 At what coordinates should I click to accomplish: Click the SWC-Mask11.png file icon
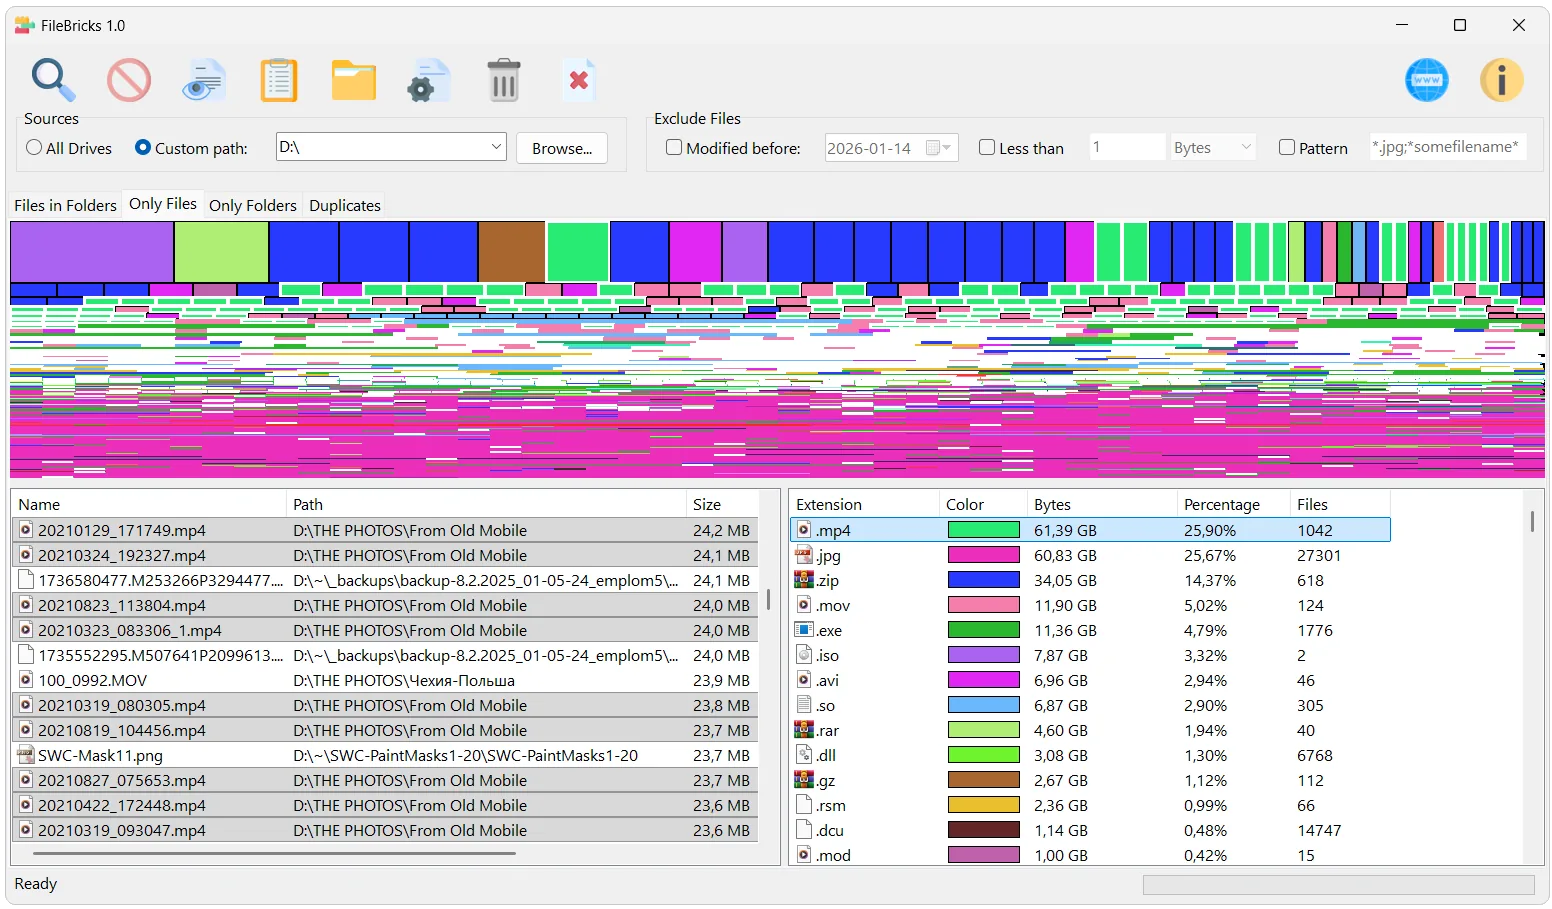click(x=26, y=755)
